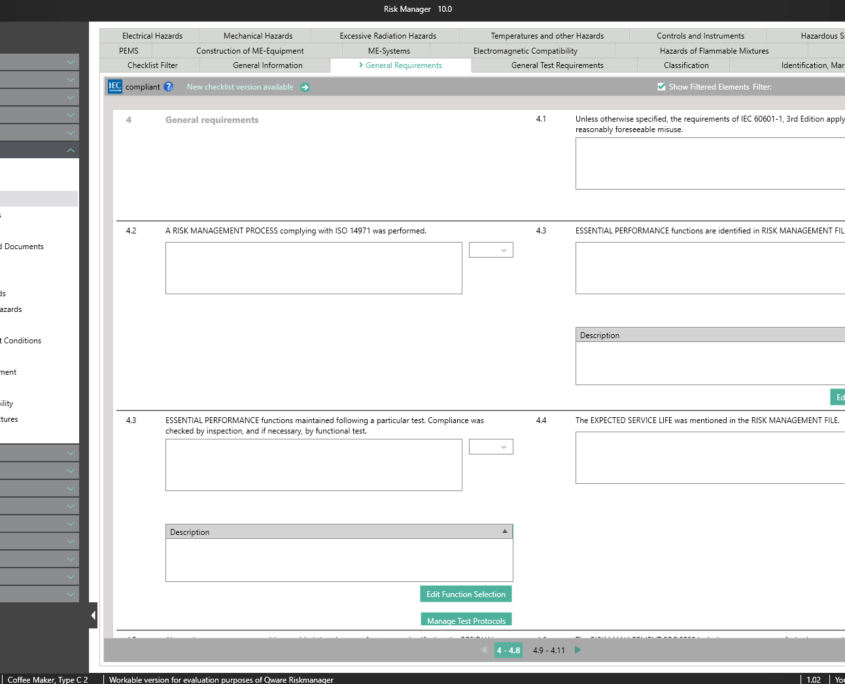Expand the topmost collapsed sidebar section
The image size is (845, 684).
click(70, 64)
